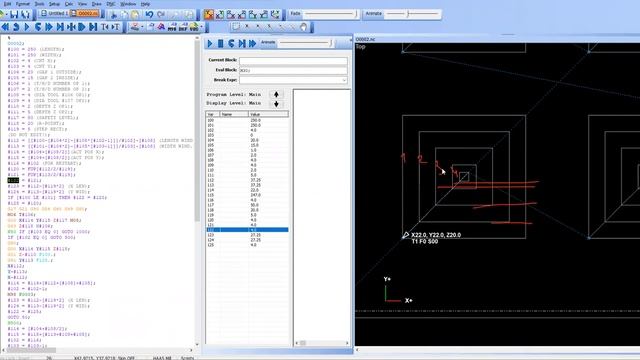Click the single play arrow in editor toolbar
This screenshot has height=360, width=640.
[27, 27]
